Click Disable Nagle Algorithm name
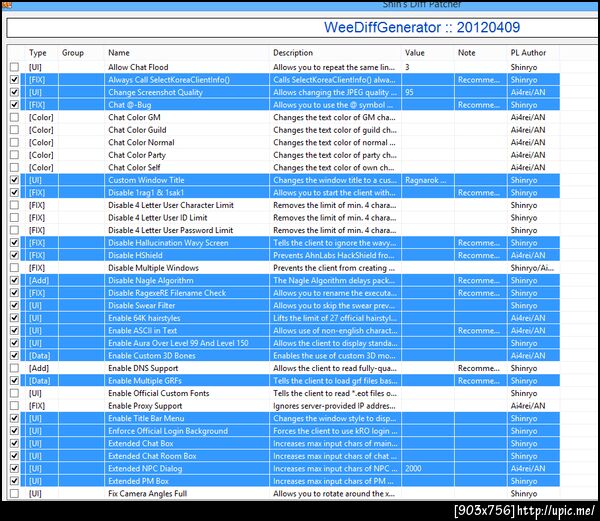Image resolution: width=600 pixels, height=521 pixels. click(151, 280)
